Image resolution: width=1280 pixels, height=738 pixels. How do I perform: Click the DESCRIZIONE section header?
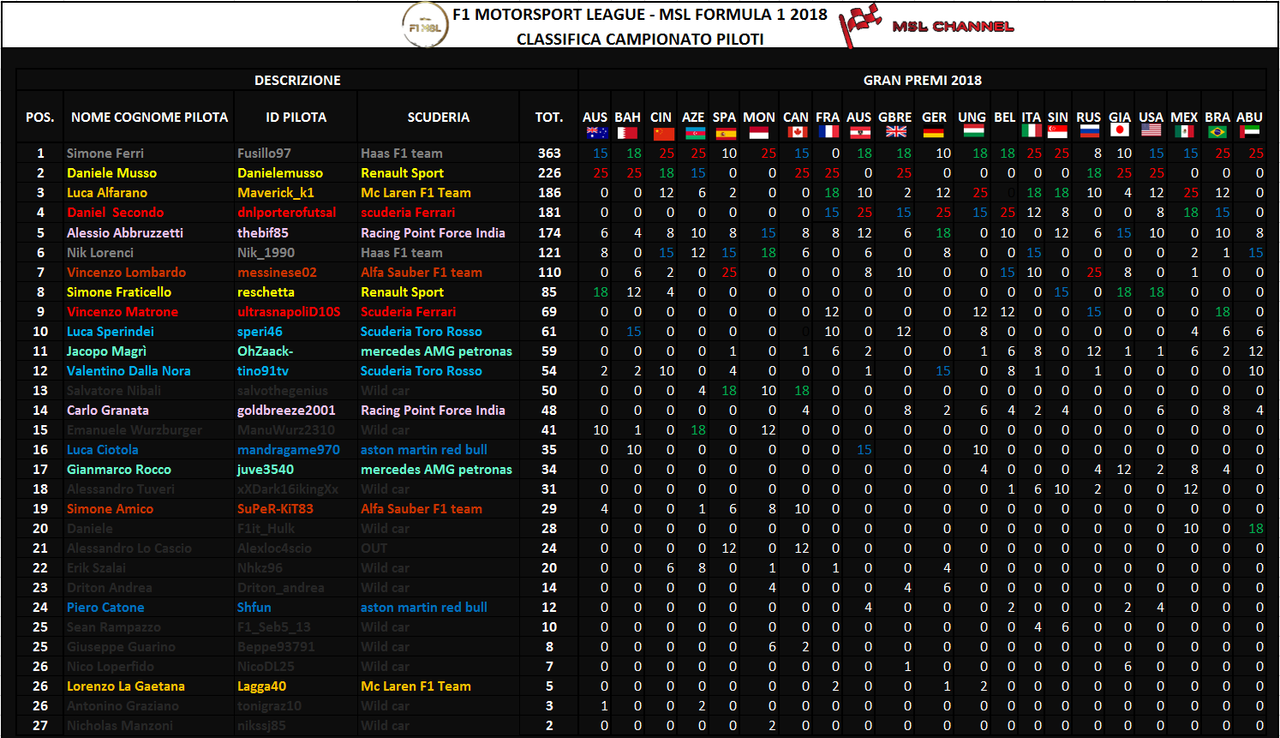click(297, 80)
